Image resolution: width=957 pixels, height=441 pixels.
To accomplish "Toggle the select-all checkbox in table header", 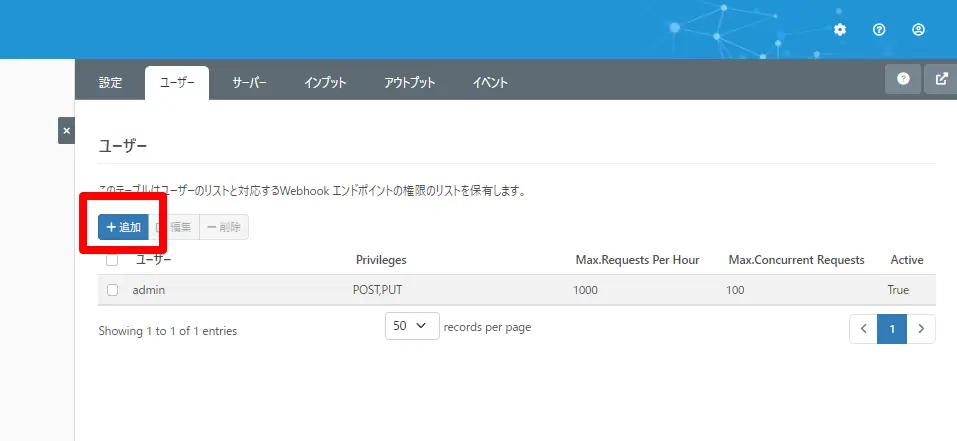I will point(112,260).
